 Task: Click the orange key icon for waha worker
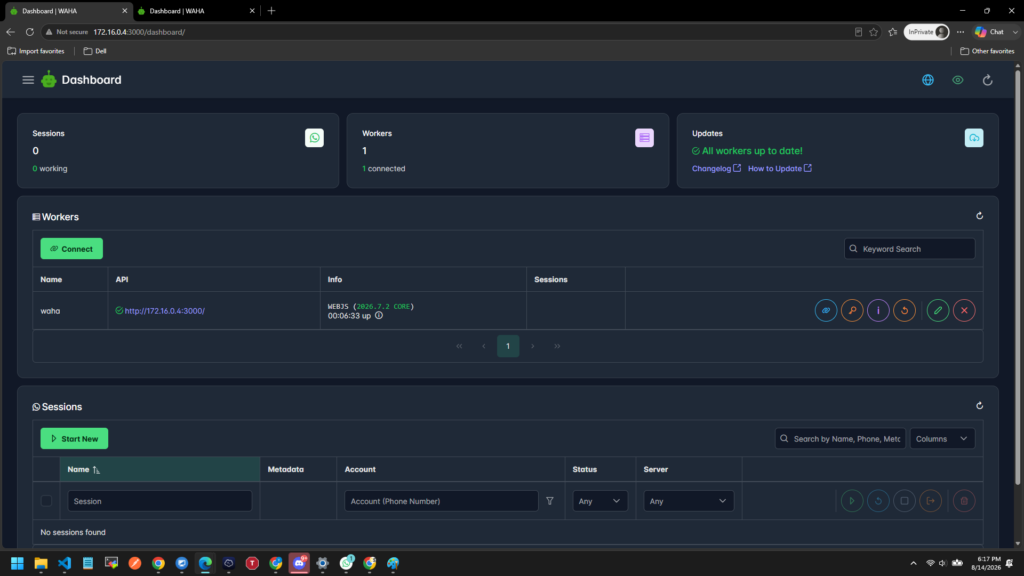[x=852, y=310]
